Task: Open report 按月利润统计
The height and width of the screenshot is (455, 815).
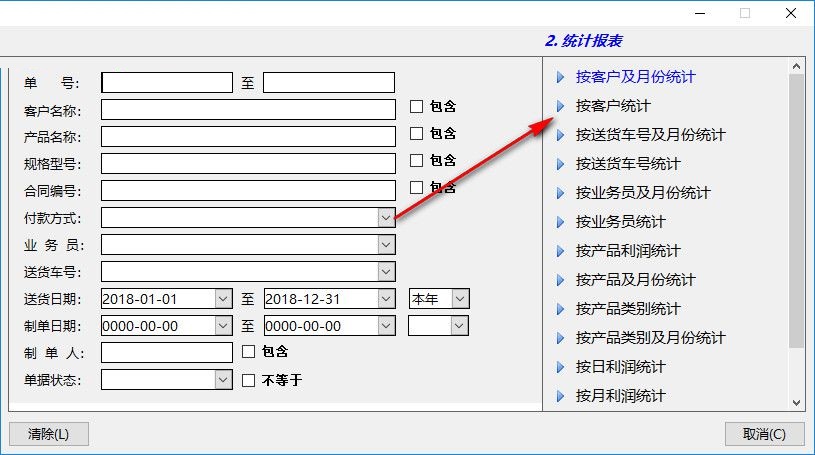Action: (x=620, y=396)
